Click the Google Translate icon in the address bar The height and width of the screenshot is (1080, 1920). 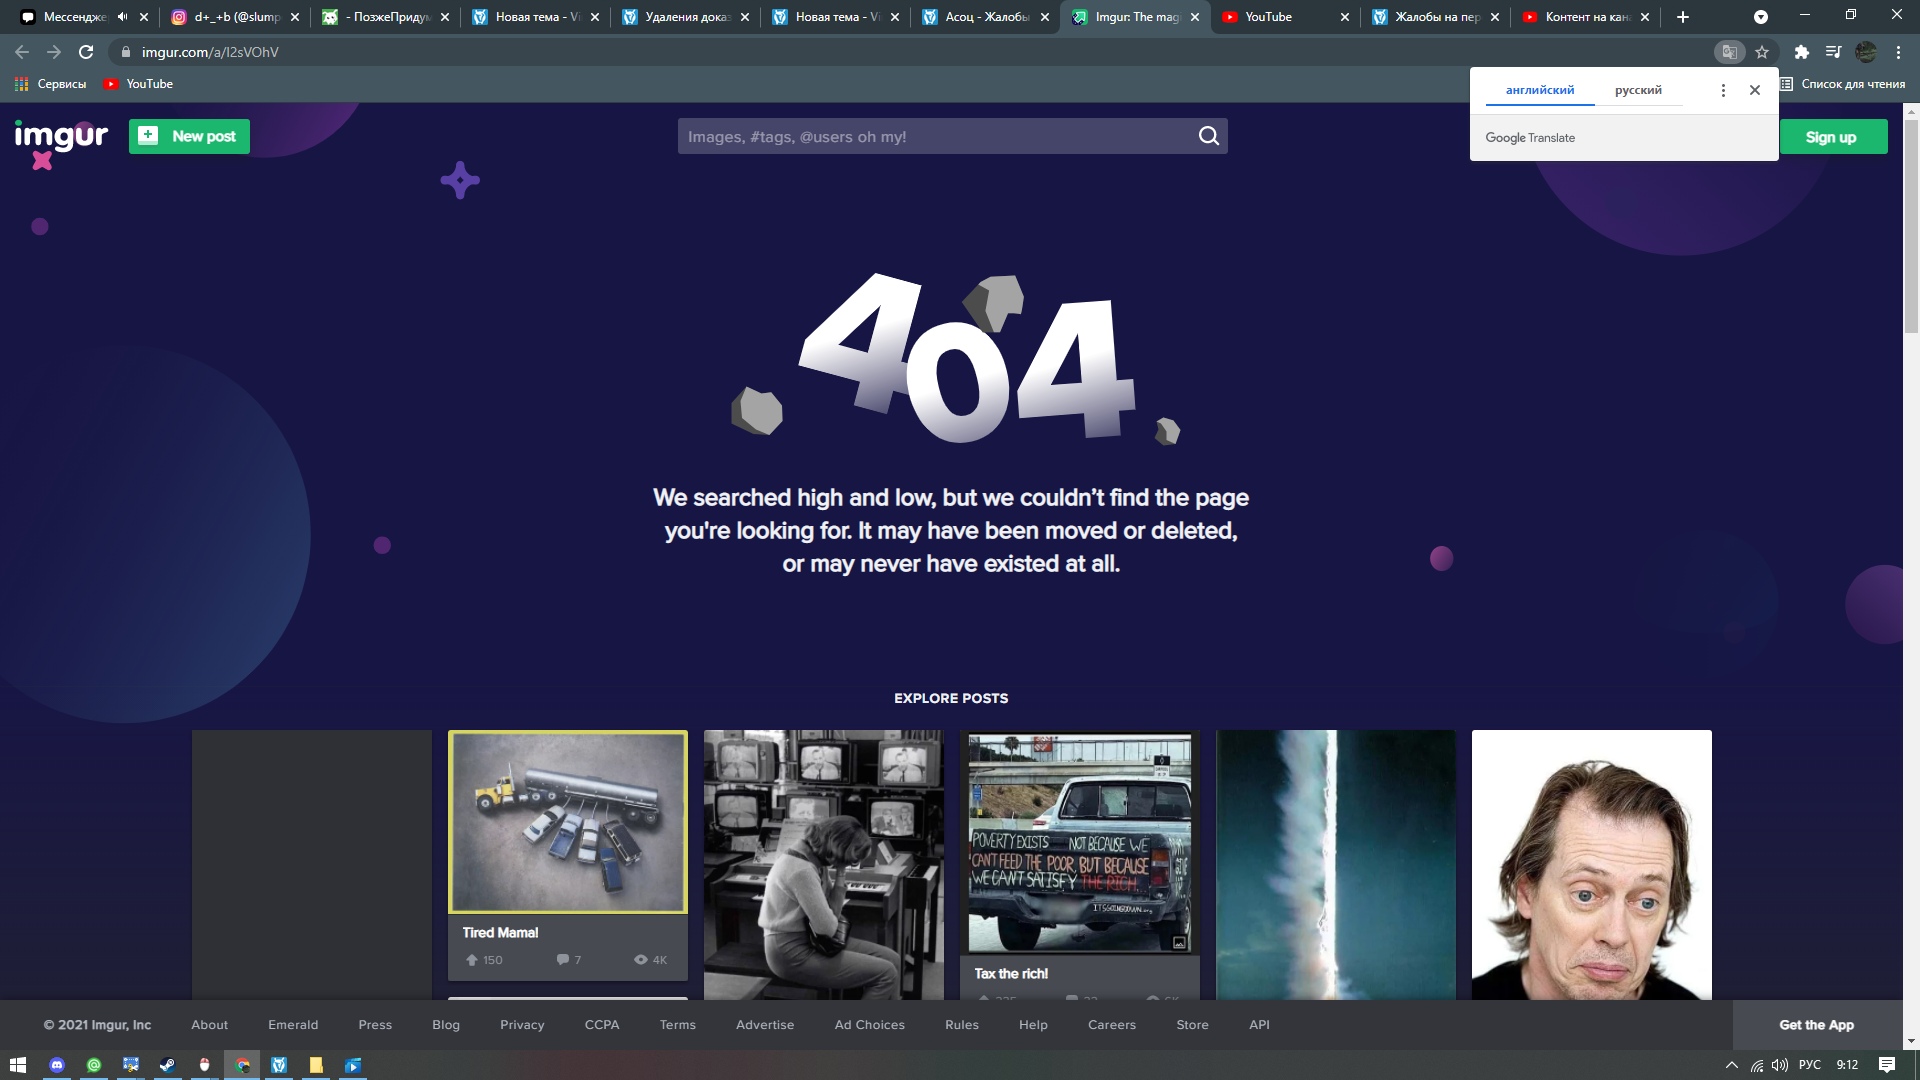pyautogui.click(x=1729, y=52)
